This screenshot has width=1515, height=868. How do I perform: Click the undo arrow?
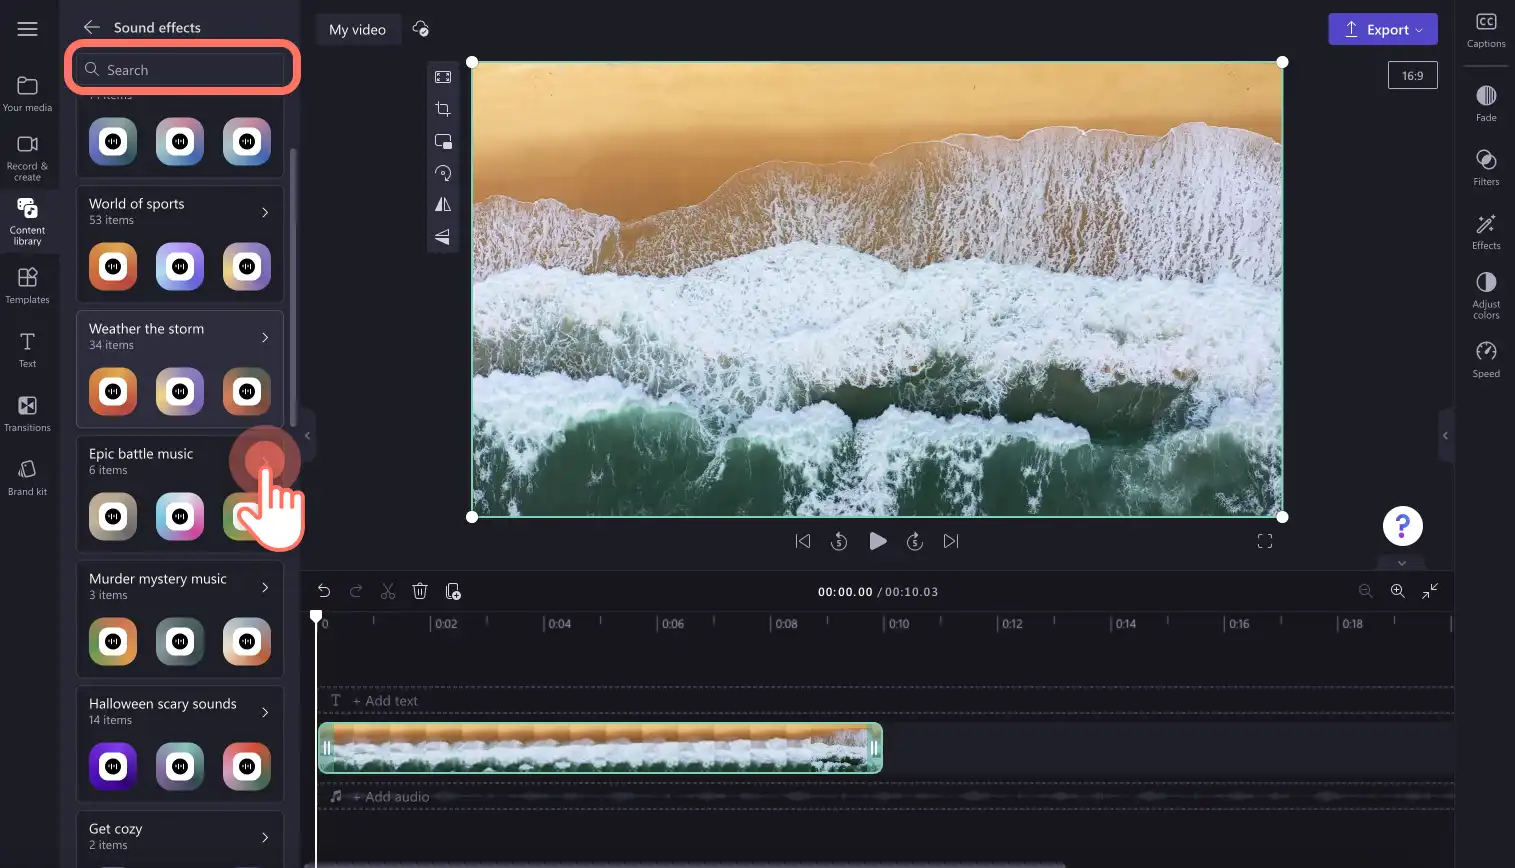324,591
